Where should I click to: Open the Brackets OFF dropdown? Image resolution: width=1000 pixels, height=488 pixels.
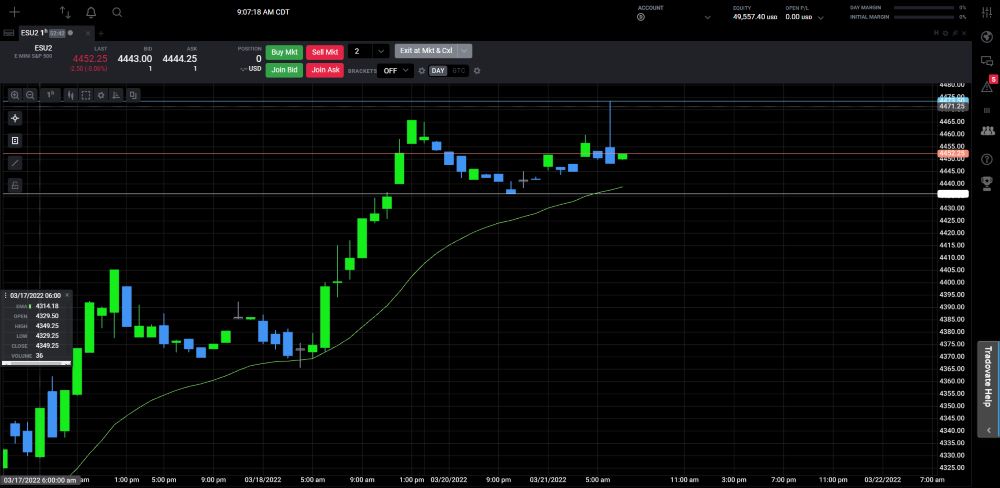[x=395, y=71]
